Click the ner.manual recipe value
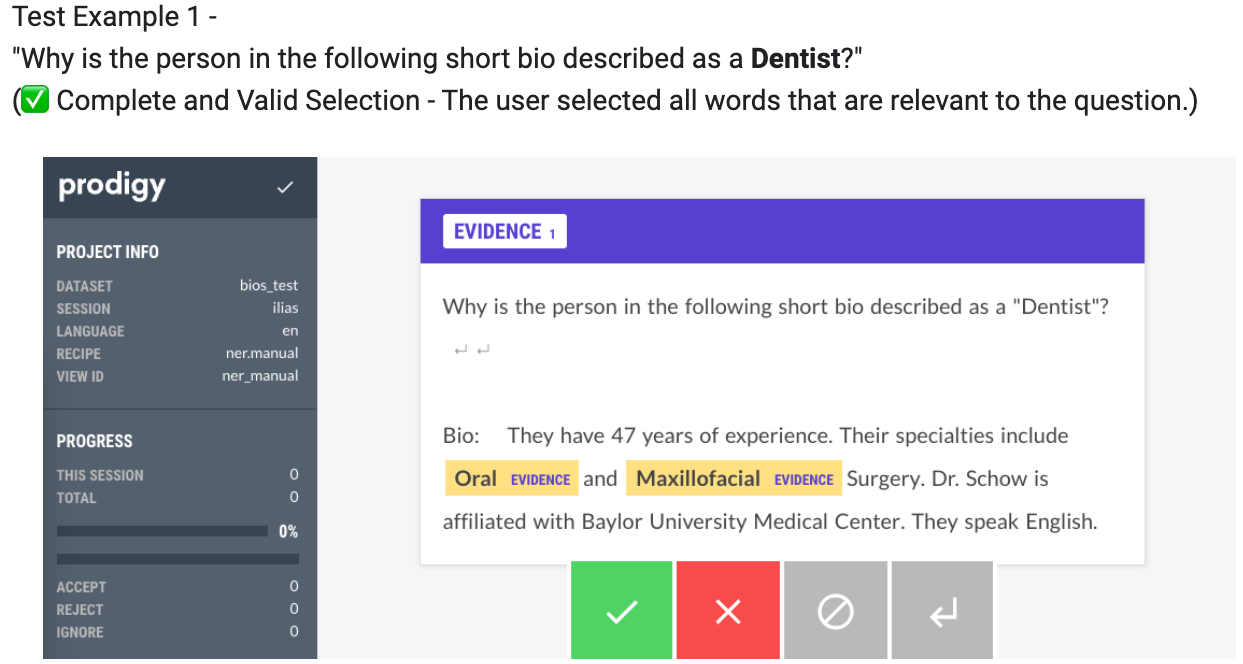 pos(262,353)
